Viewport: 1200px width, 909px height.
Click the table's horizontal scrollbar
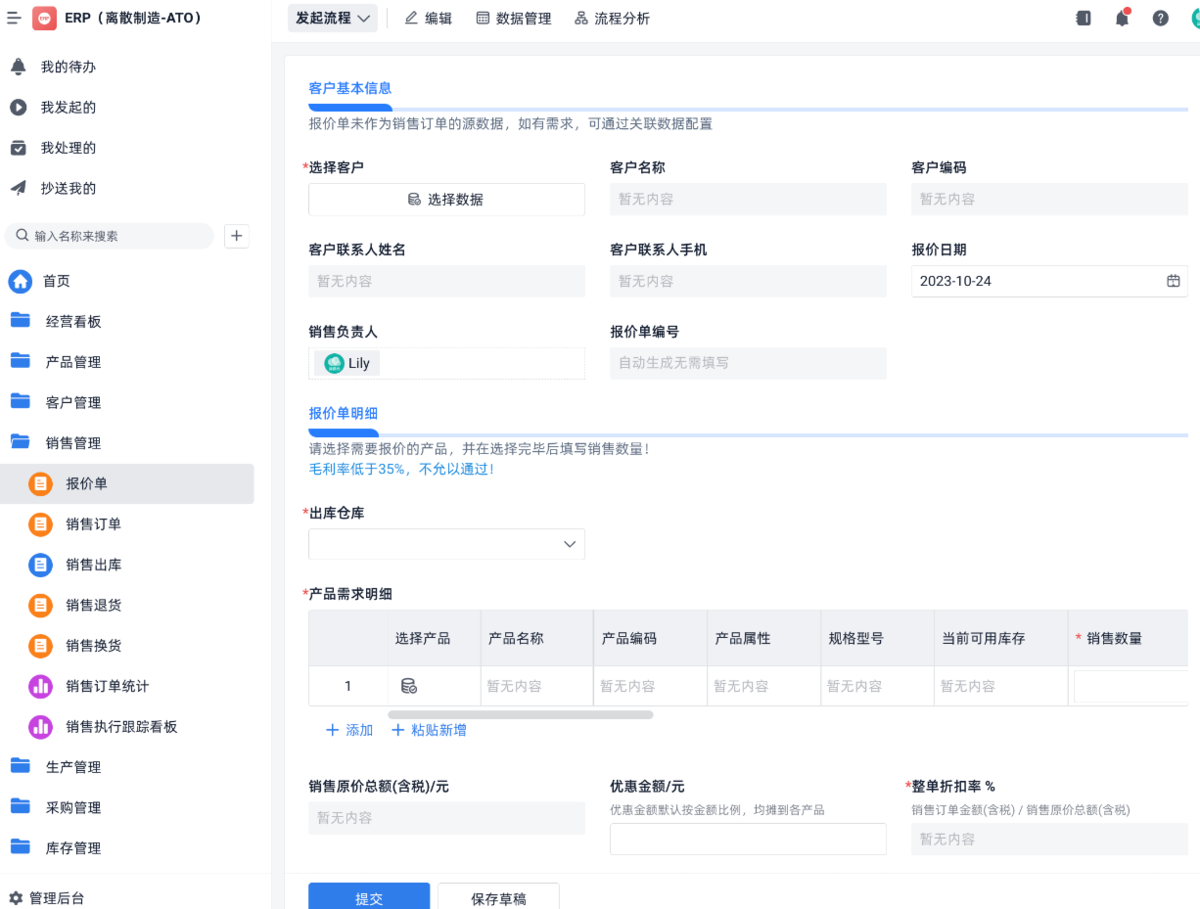pos(520,715)
